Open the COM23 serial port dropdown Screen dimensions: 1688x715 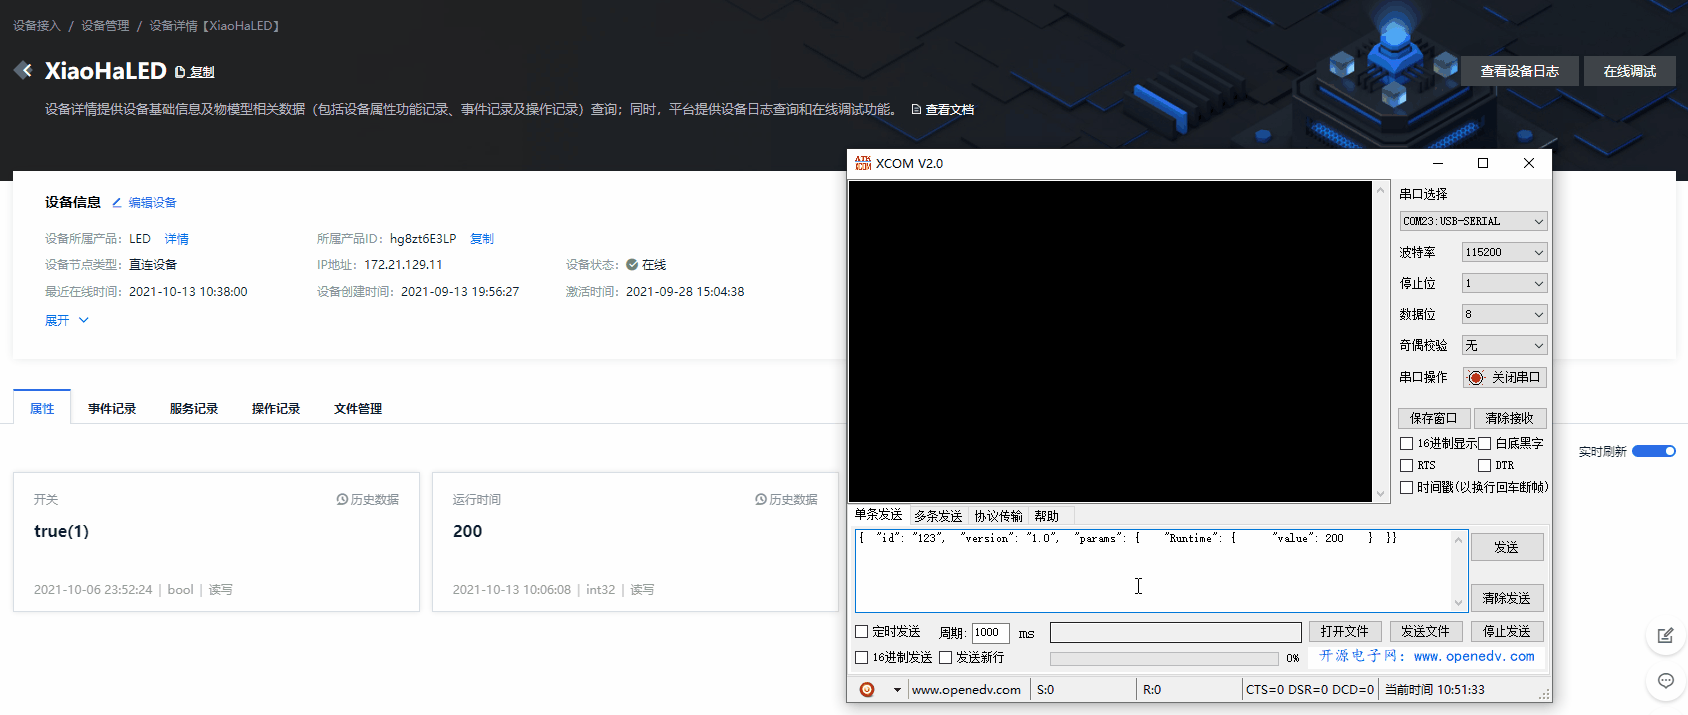1473,221
